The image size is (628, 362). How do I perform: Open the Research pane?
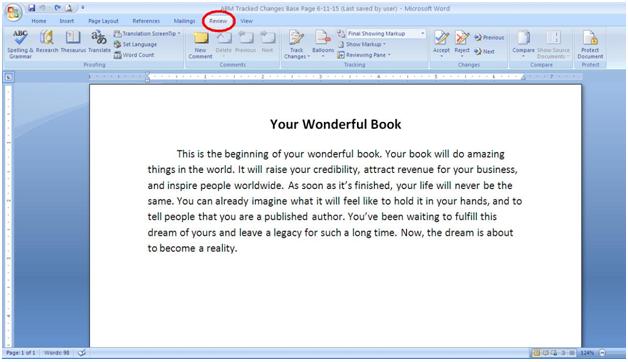tap(47, 42)
